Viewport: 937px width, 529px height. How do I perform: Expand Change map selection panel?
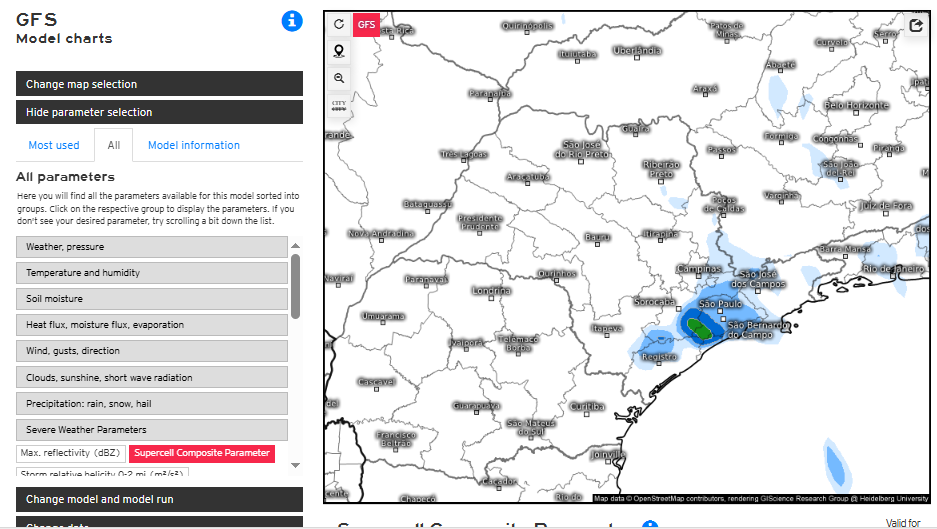pyautogui.click(x=159, y=84)
